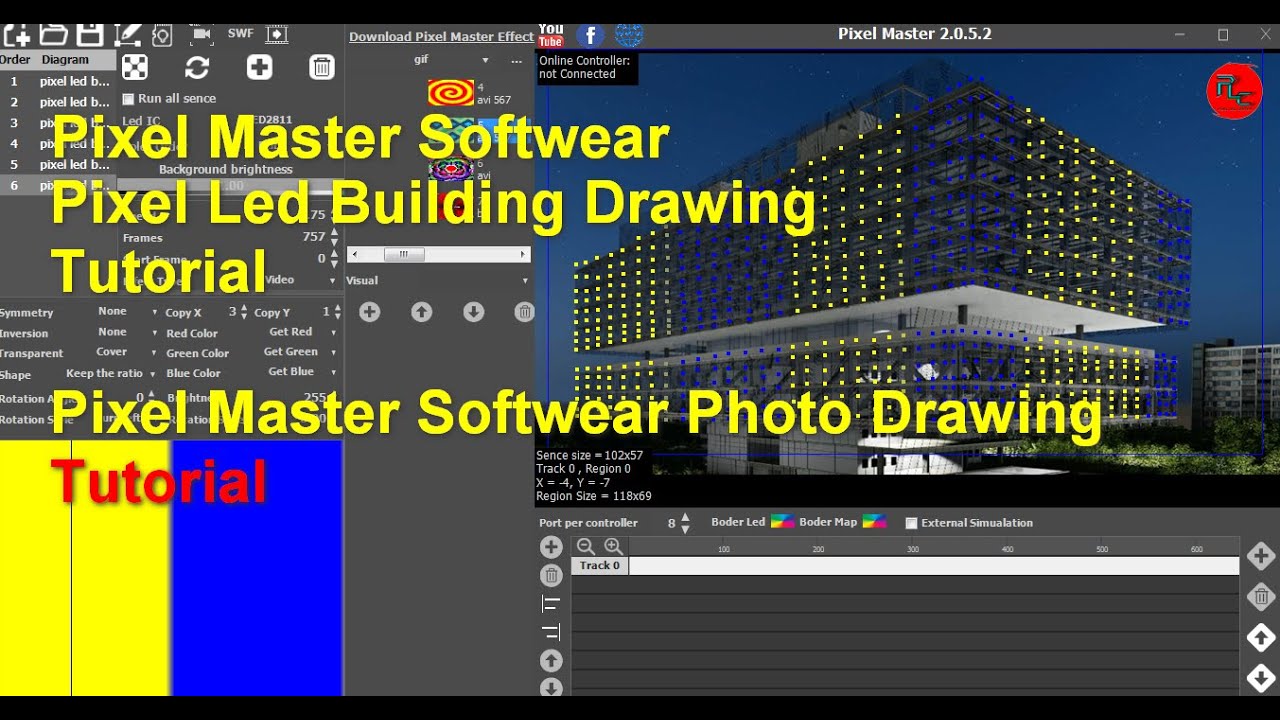Delete region using right diamond trash
Image resolution: width=1280 pixels, height=720 pixels.
point(1261,597)
